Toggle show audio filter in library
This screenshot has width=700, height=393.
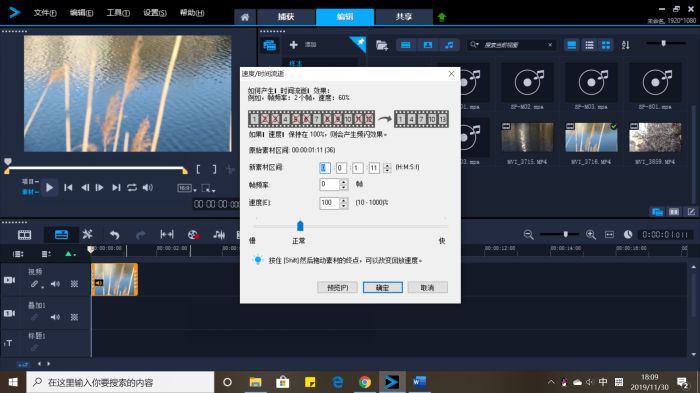tap(449, 45)
